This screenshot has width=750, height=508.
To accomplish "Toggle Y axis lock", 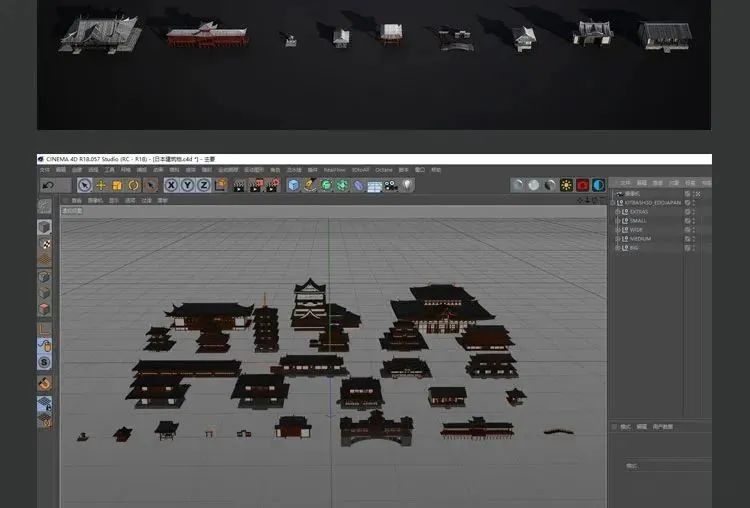I will coord(188,185).
